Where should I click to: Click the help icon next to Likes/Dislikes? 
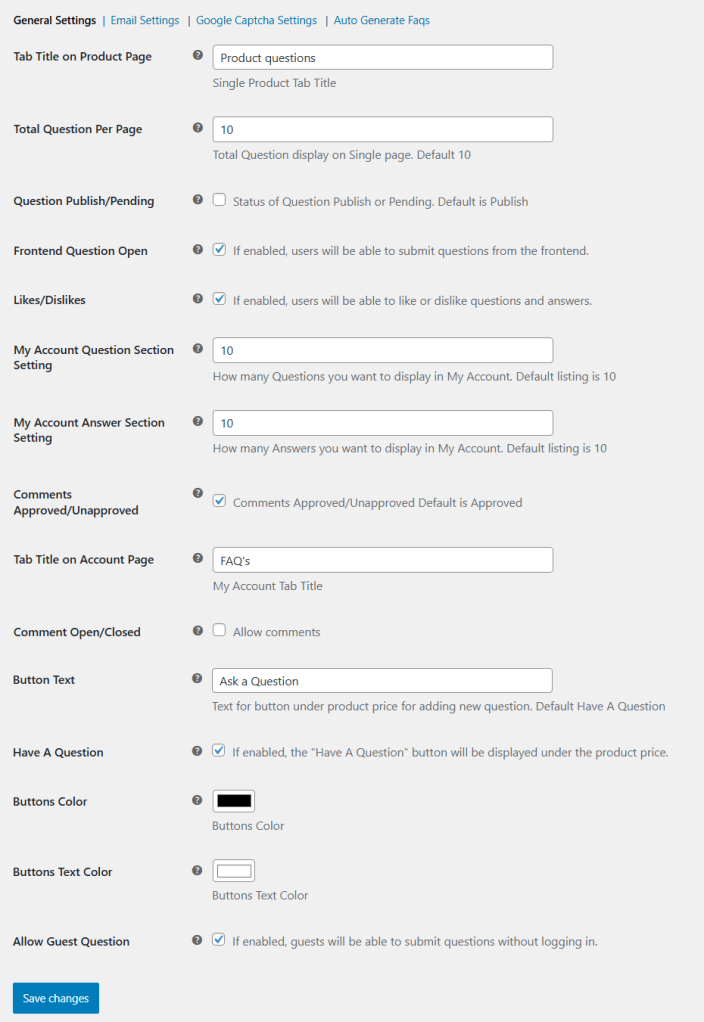click(197, 298)
